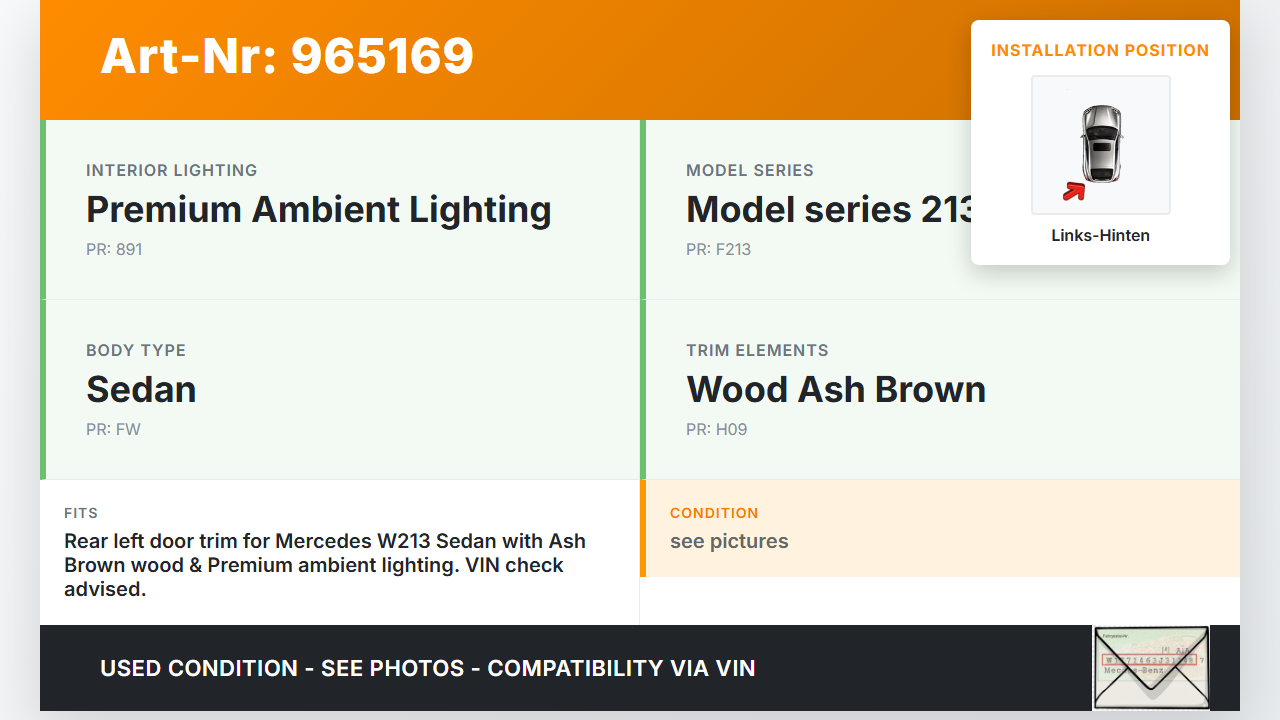Click the Used Condition footer banner text

[428, 668]
